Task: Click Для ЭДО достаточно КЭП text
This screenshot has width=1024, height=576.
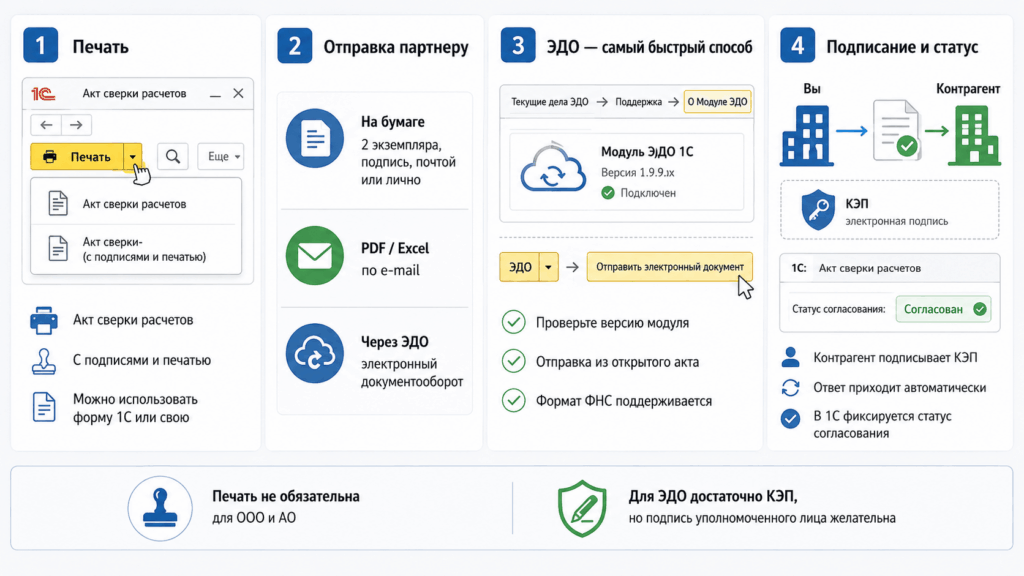Action: tap(713, 496)
